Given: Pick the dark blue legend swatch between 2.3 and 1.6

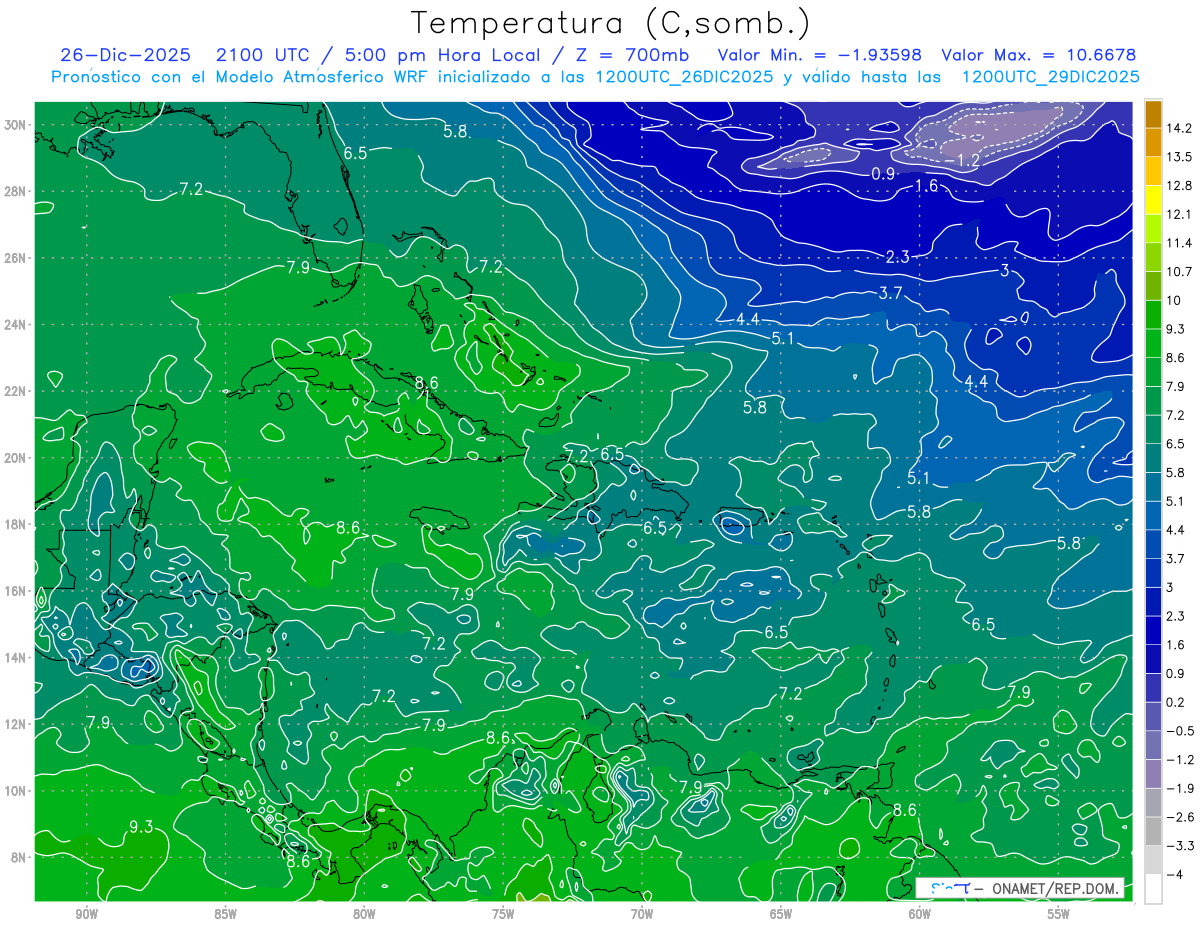Looking at the screenshot, I should click(1153, 631).
